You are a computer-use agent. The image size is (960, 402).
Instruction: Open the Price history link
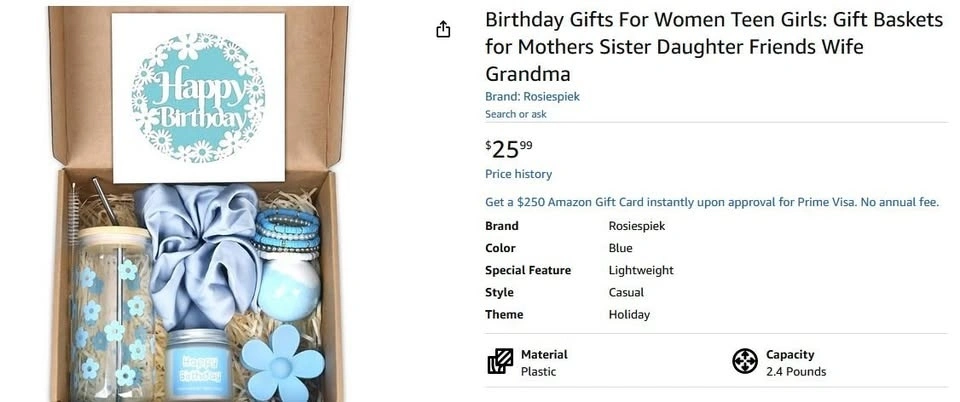[518, 174]
